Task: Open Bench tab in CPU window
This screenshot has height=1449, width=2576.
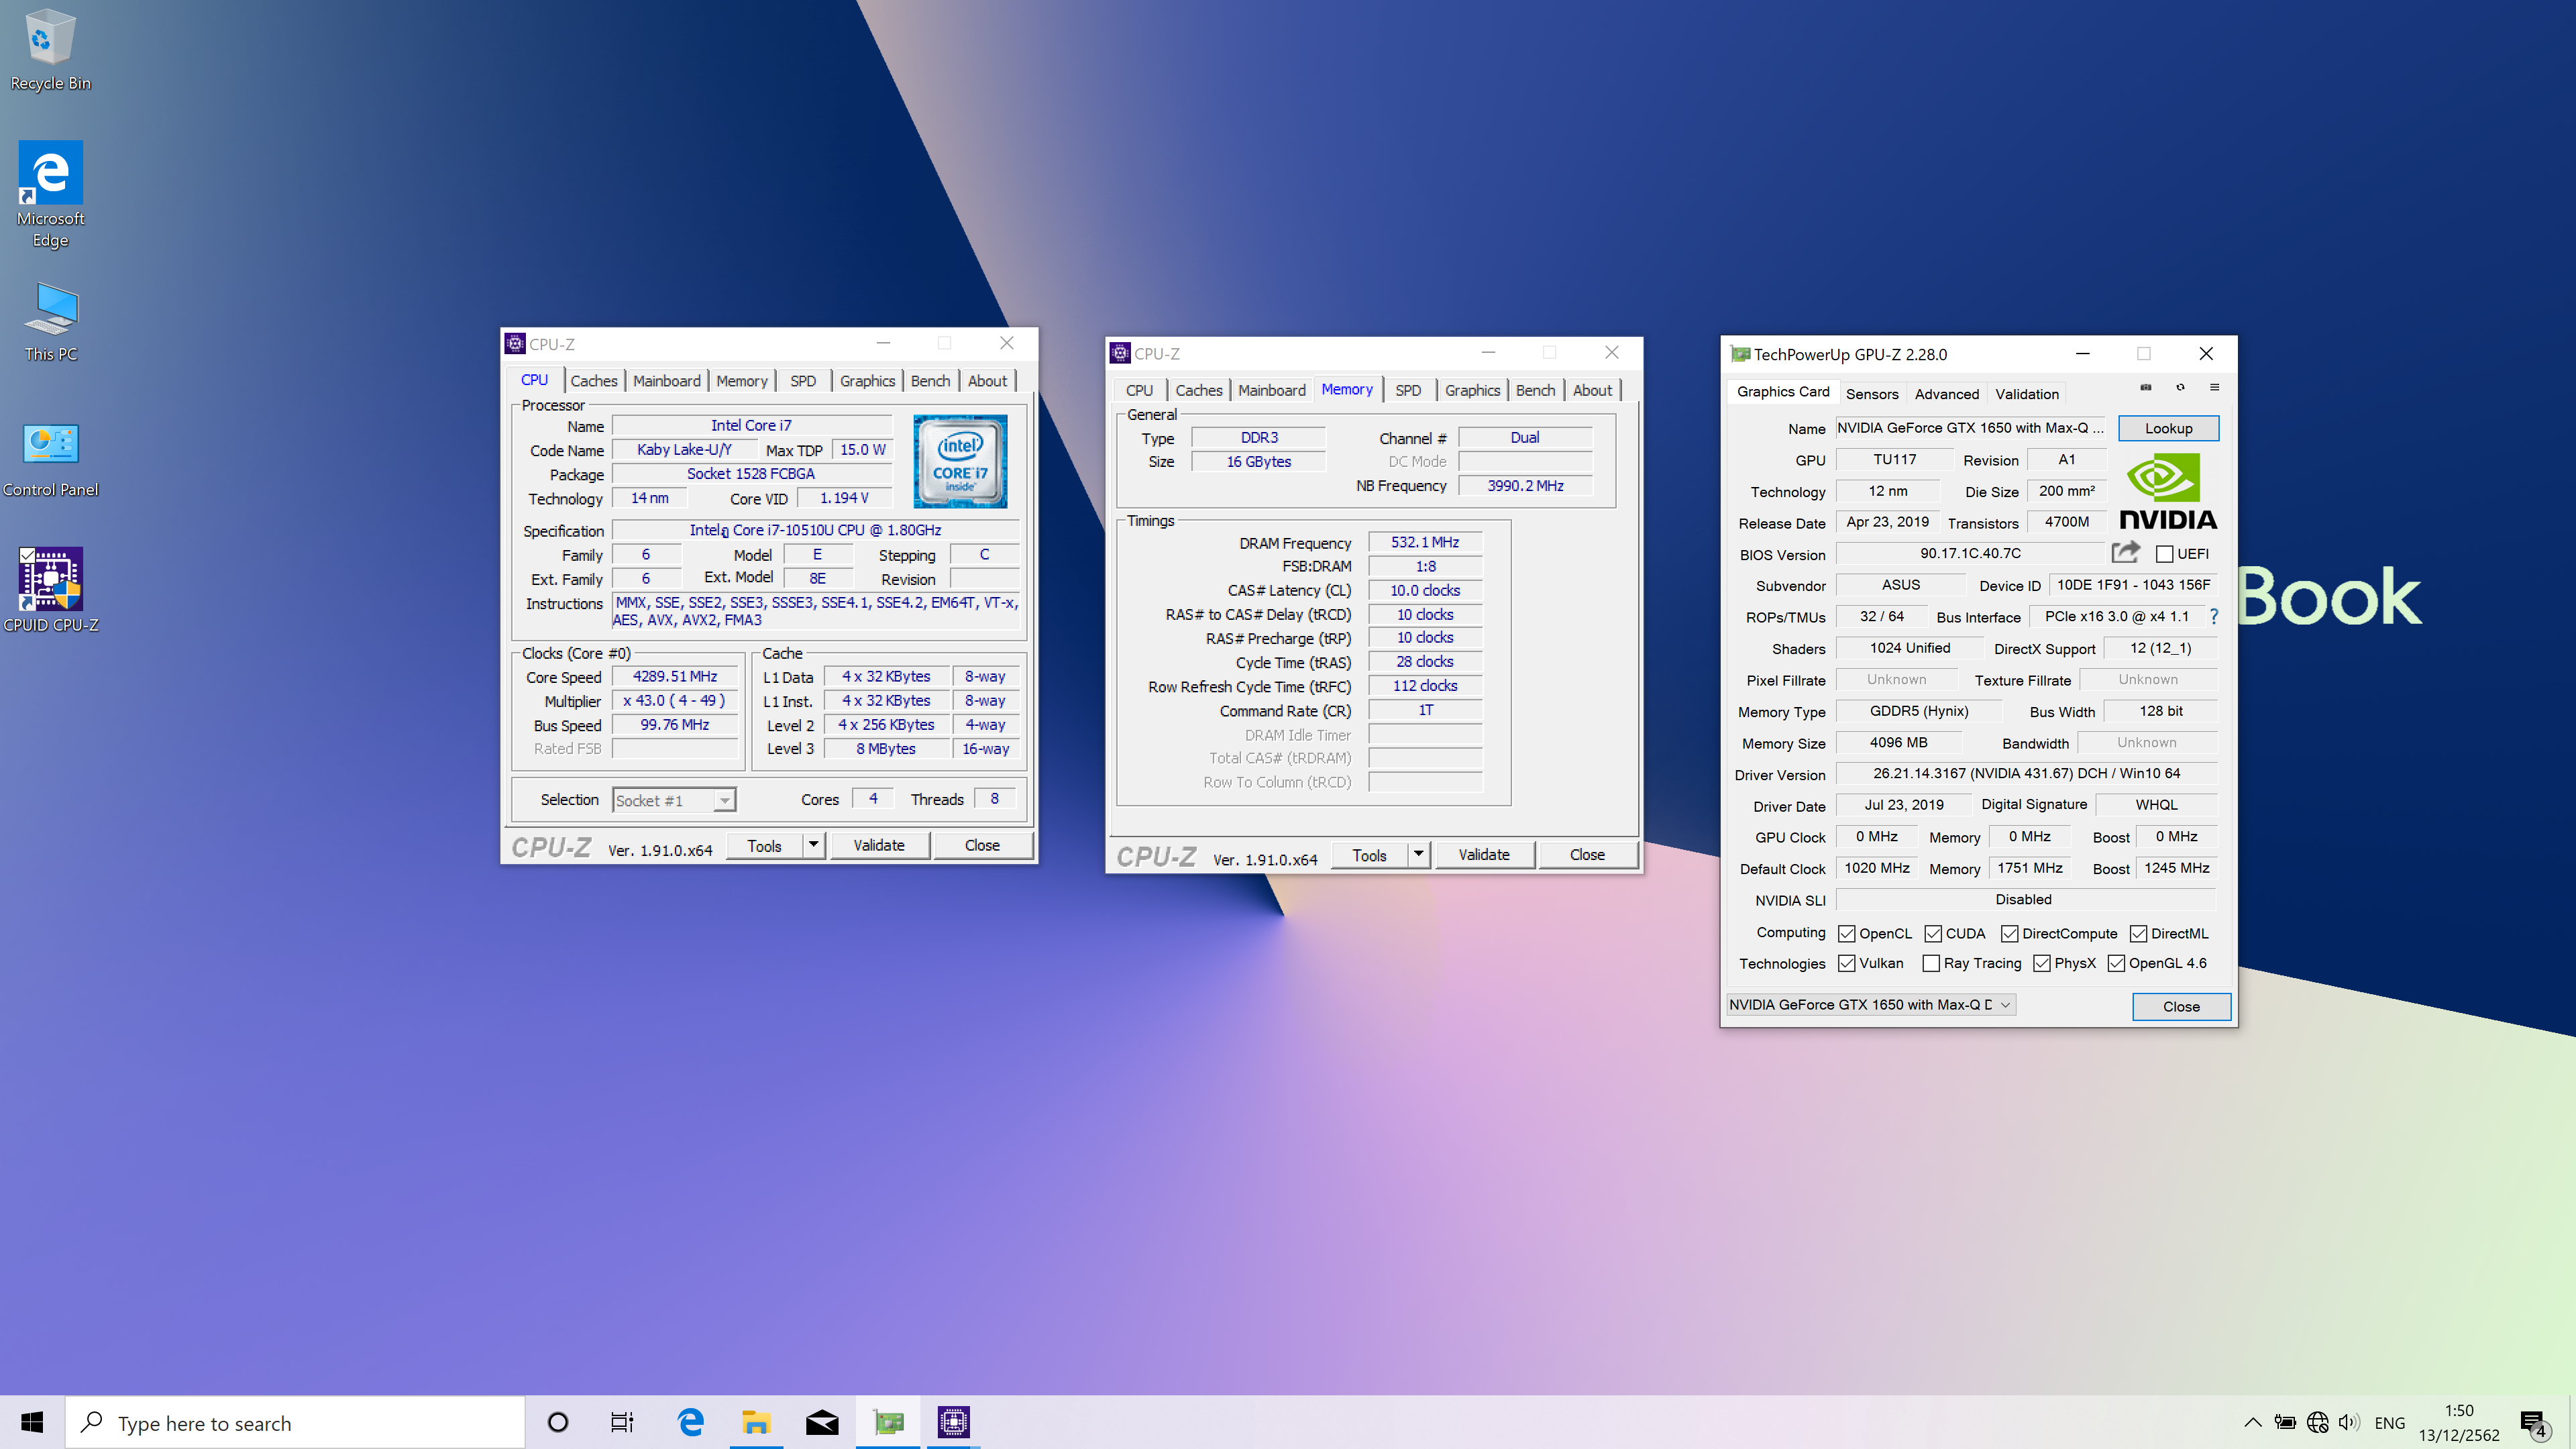Action: click(x=930, y=381)
